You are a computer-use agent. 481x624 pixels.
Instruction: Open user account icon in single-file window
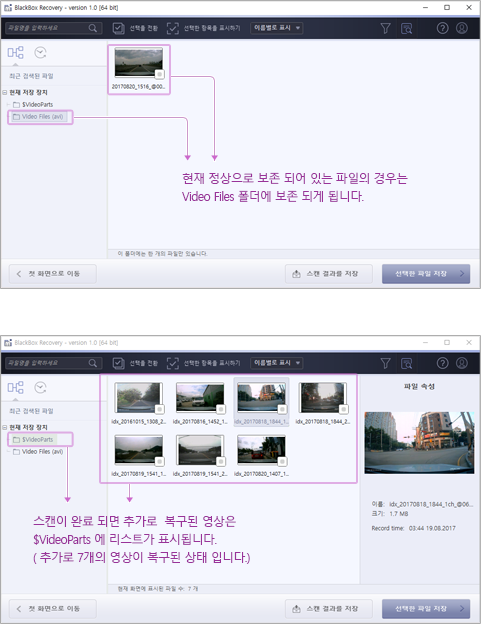click(x=462, y=28)
